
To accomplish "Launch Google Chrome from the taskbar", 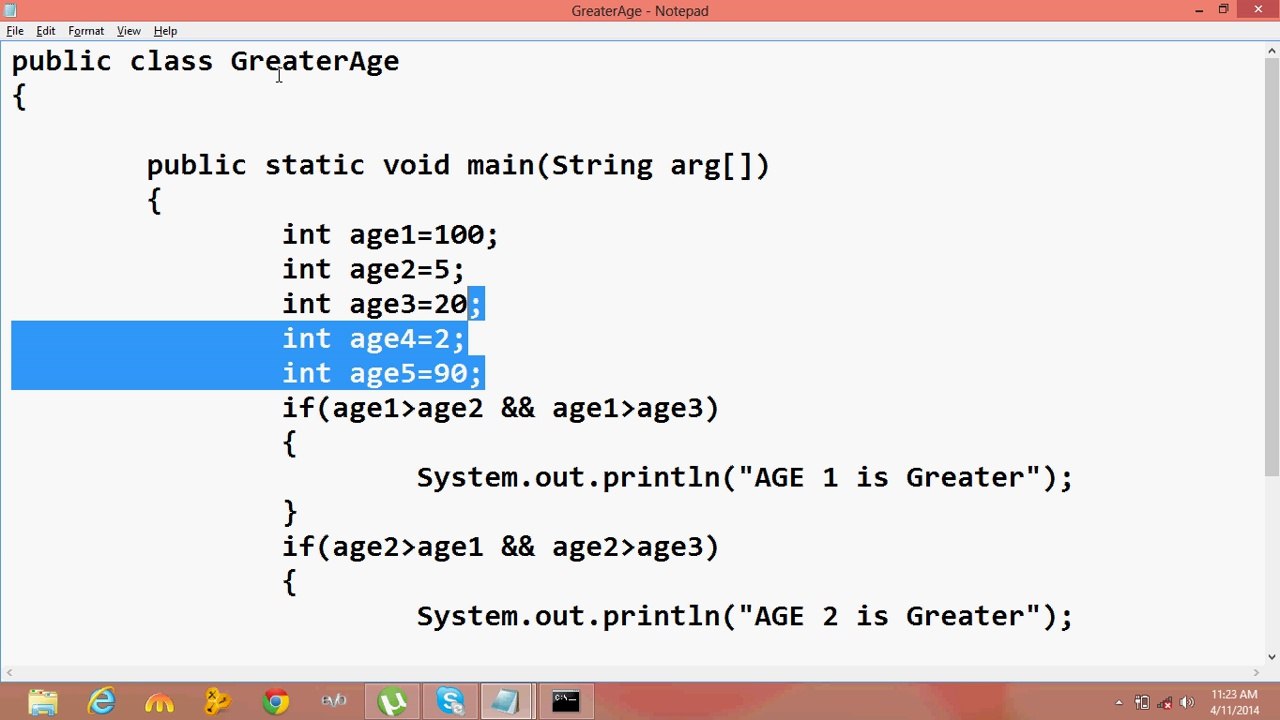I will 275,702.
